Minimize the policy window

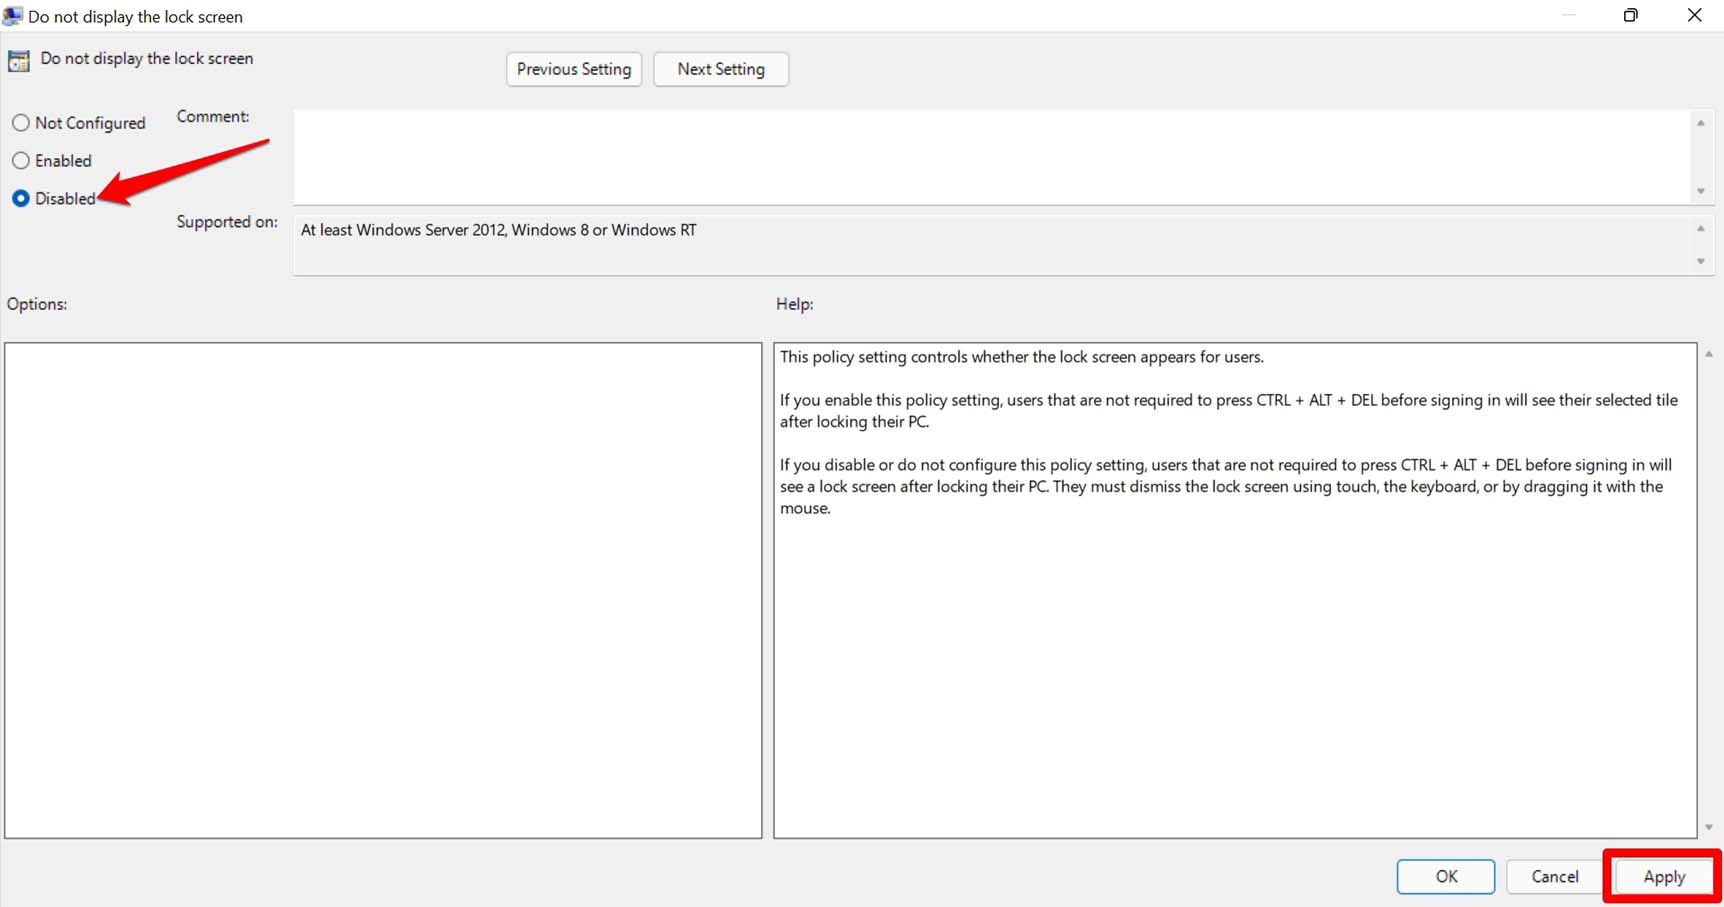point(1568,15)
